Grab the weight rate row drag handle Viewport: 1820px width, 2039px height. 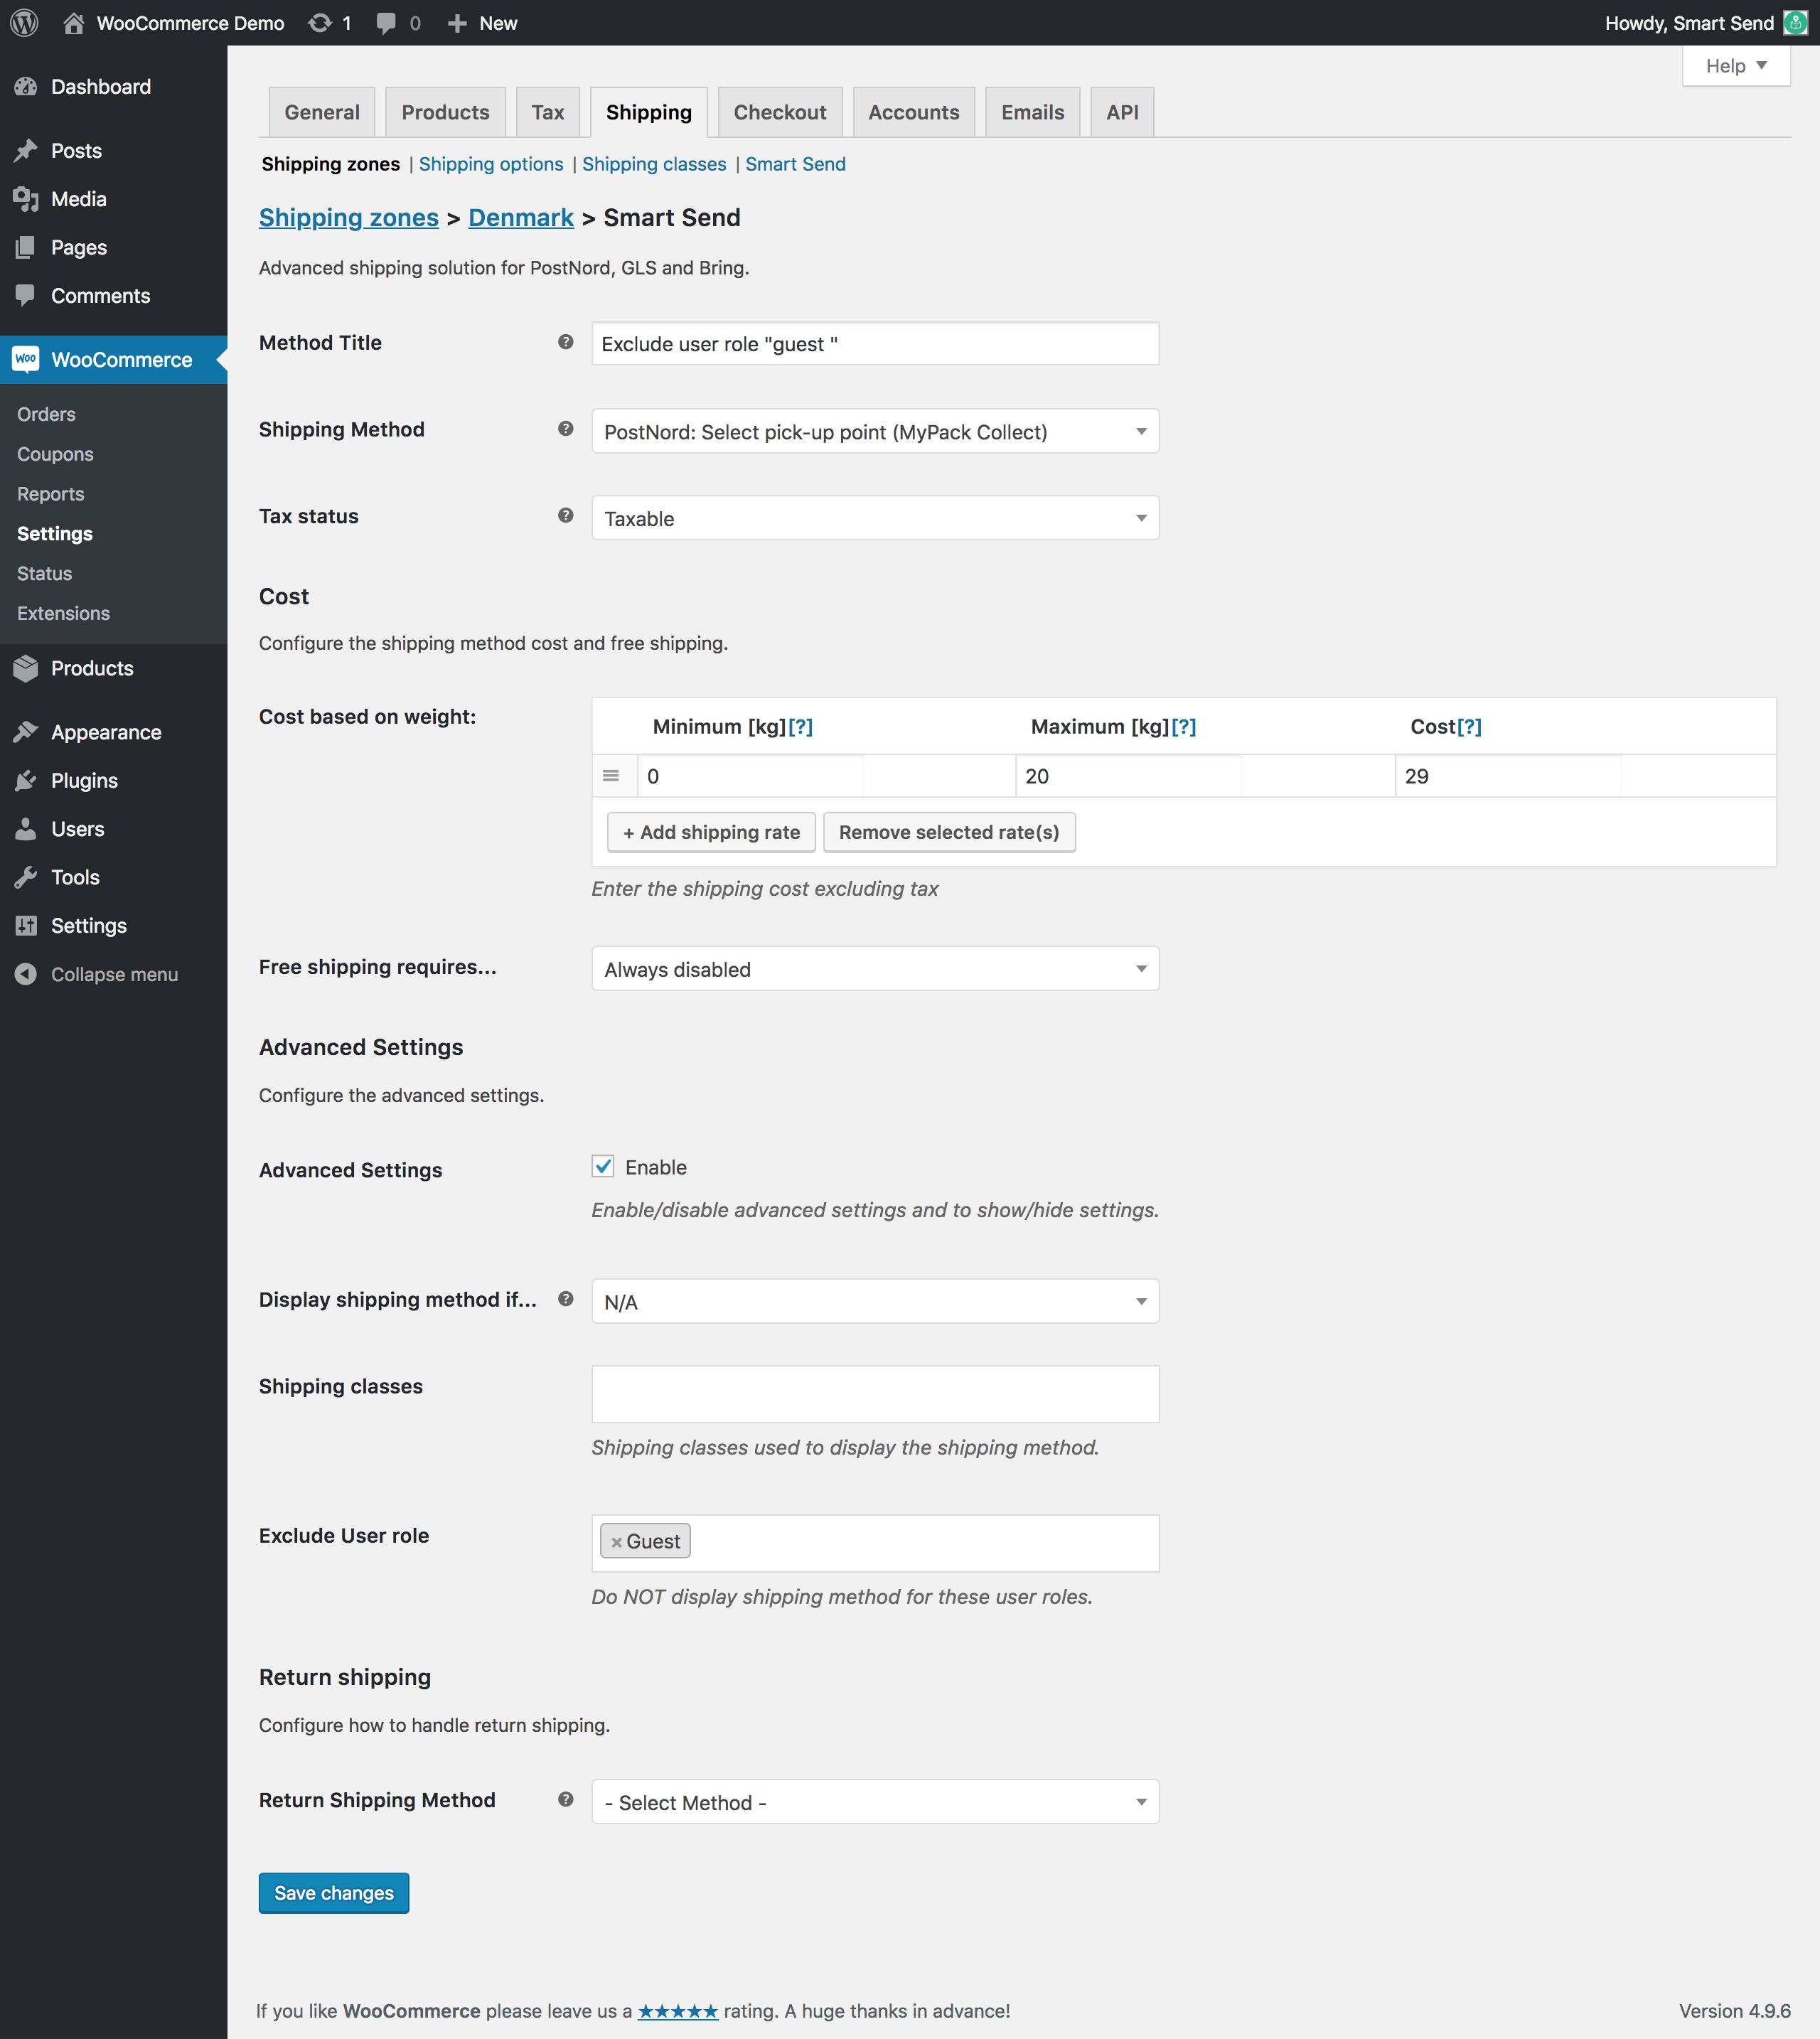click(611, 775)
